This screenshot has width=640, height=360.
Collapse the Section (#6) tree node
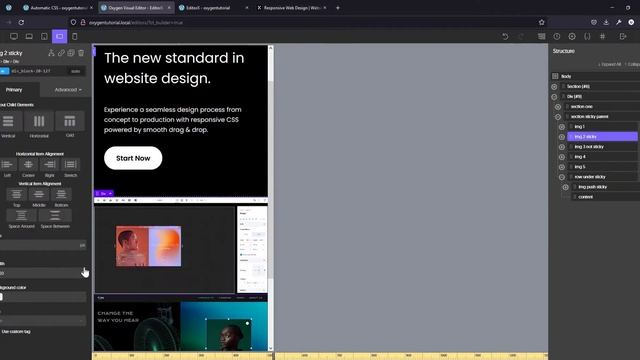coord(554,87)
